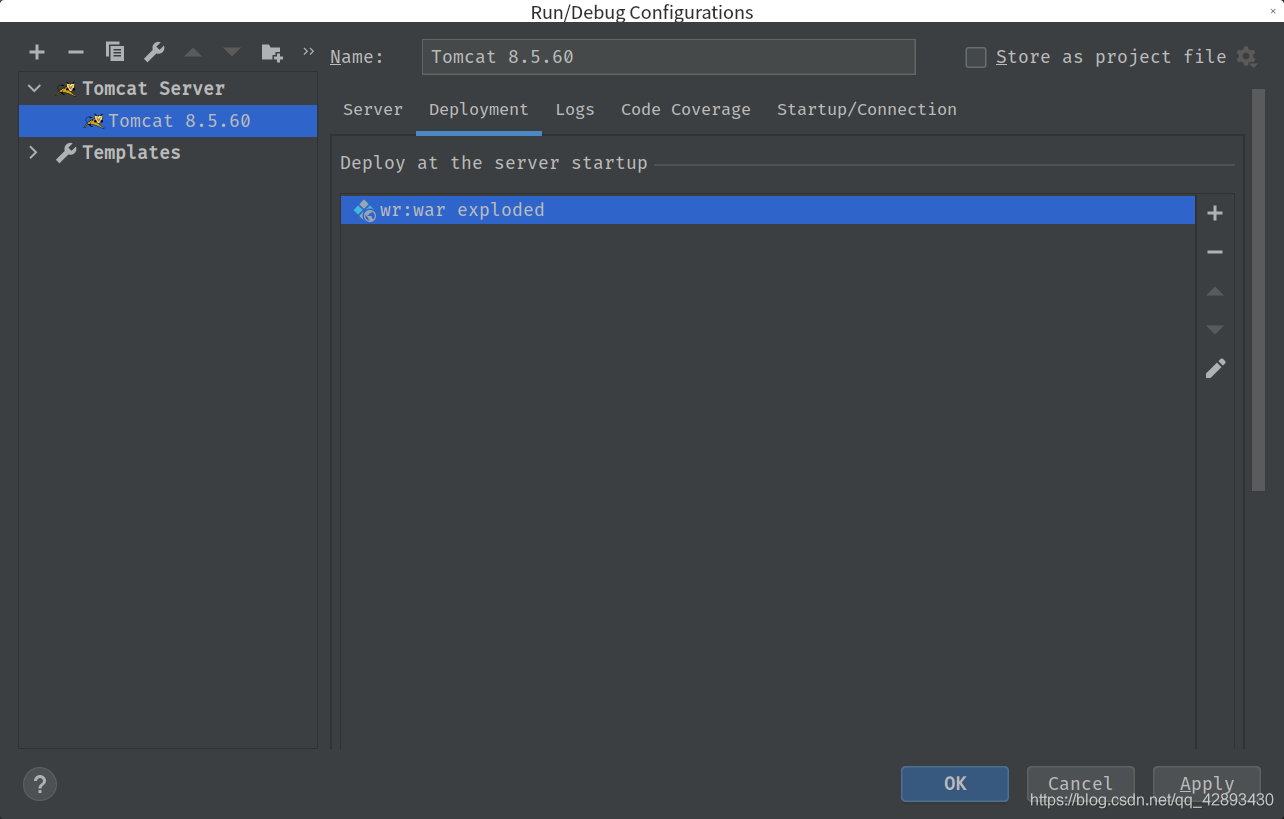1284x819 pixels.
Task: Open the Code Coverage tab
Action: [686, 110]
